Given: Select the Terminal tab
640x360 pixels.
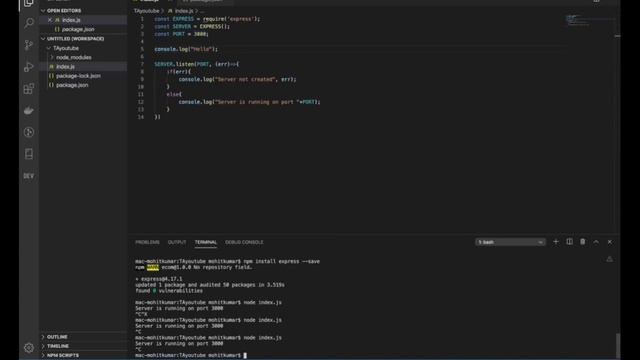Looking at the screenshot, I should (x=206, y=242).
